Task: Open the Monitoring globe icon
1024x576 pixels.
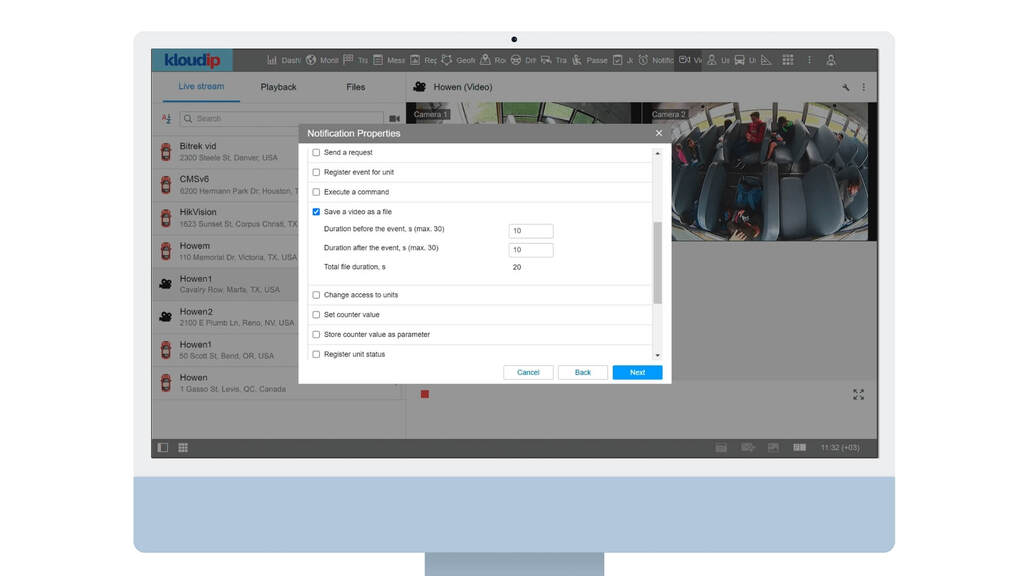Action: (311, 60)
